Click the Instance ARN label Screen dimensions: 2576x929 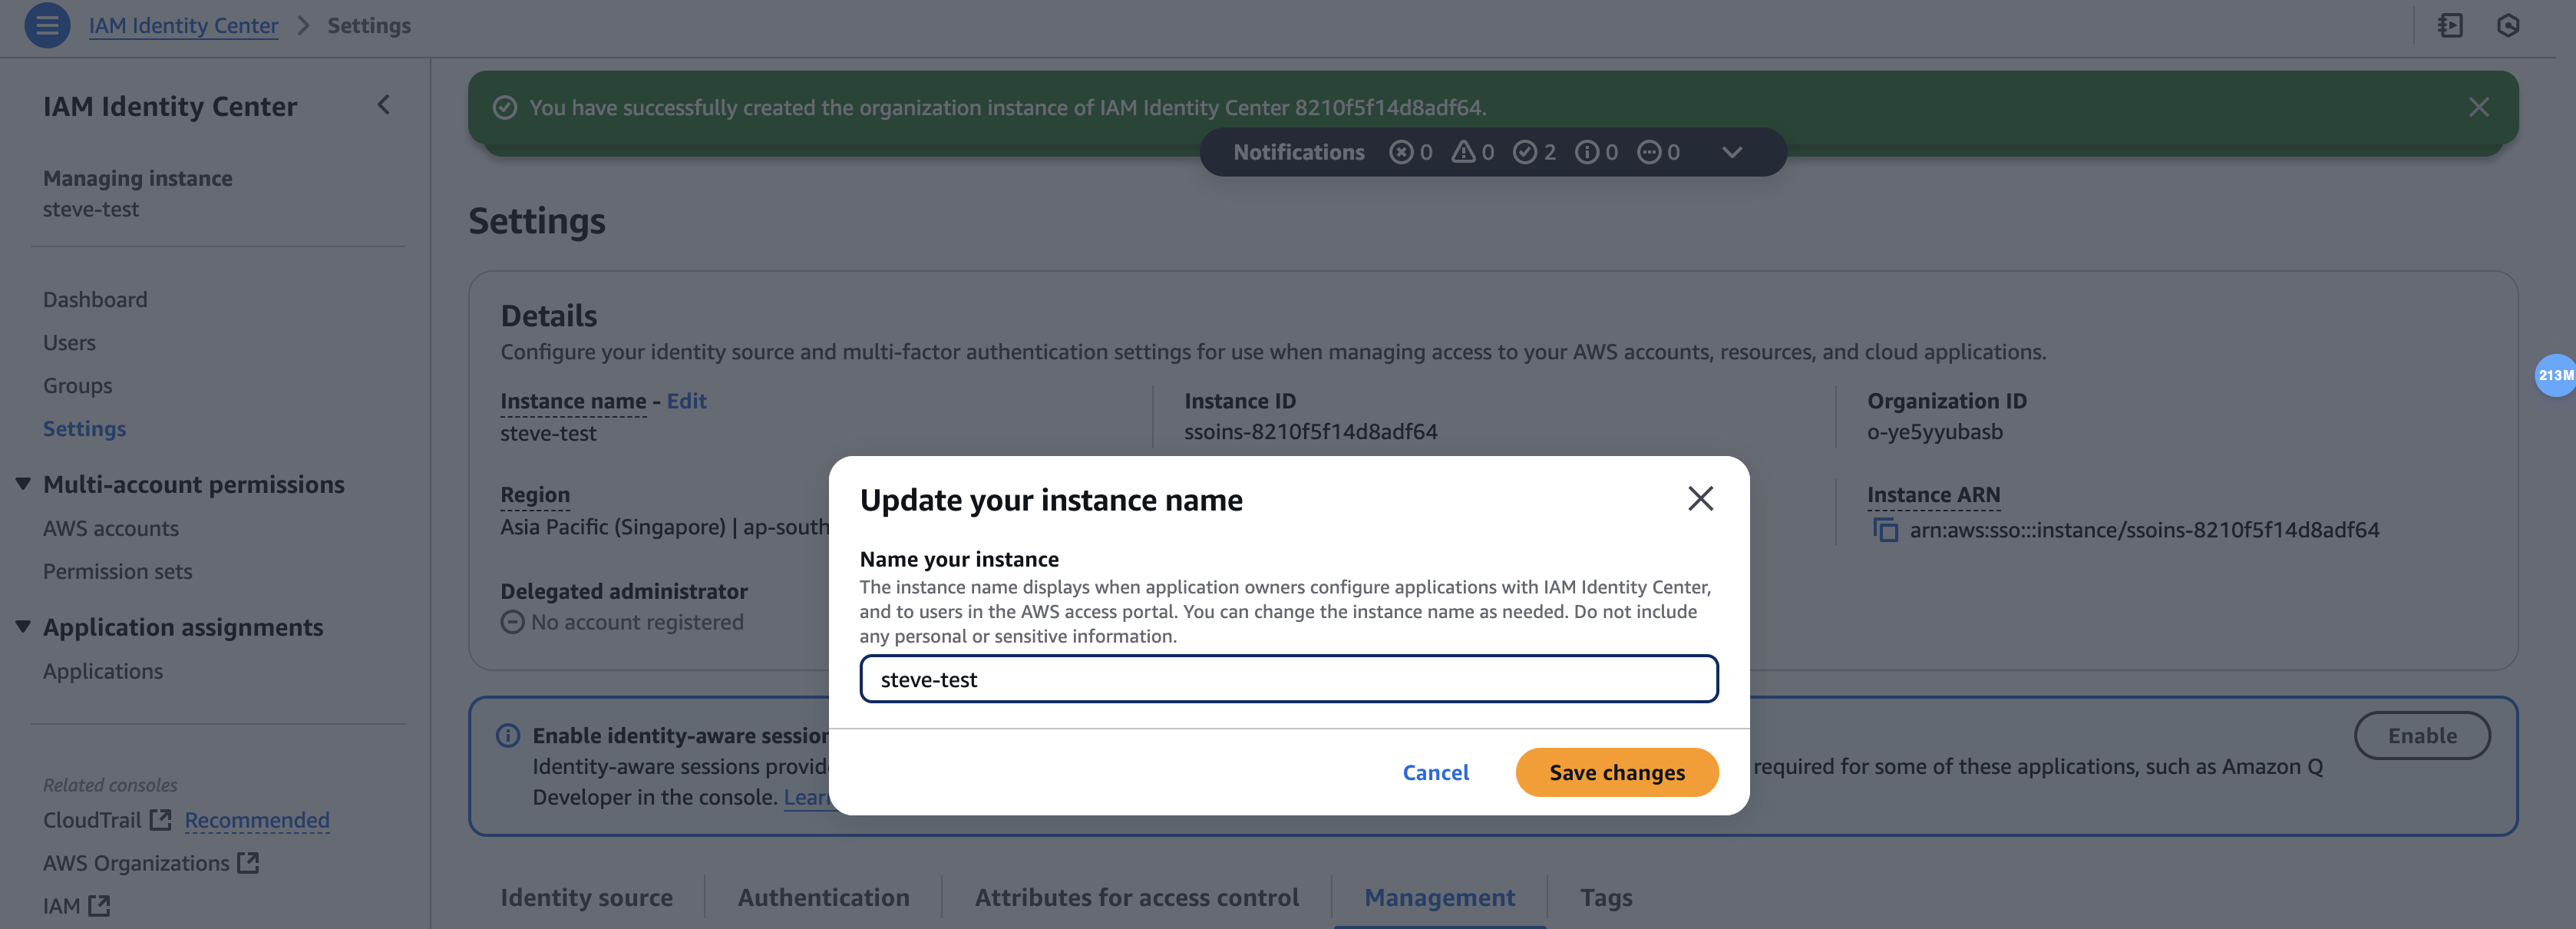tap(1933, 495)
